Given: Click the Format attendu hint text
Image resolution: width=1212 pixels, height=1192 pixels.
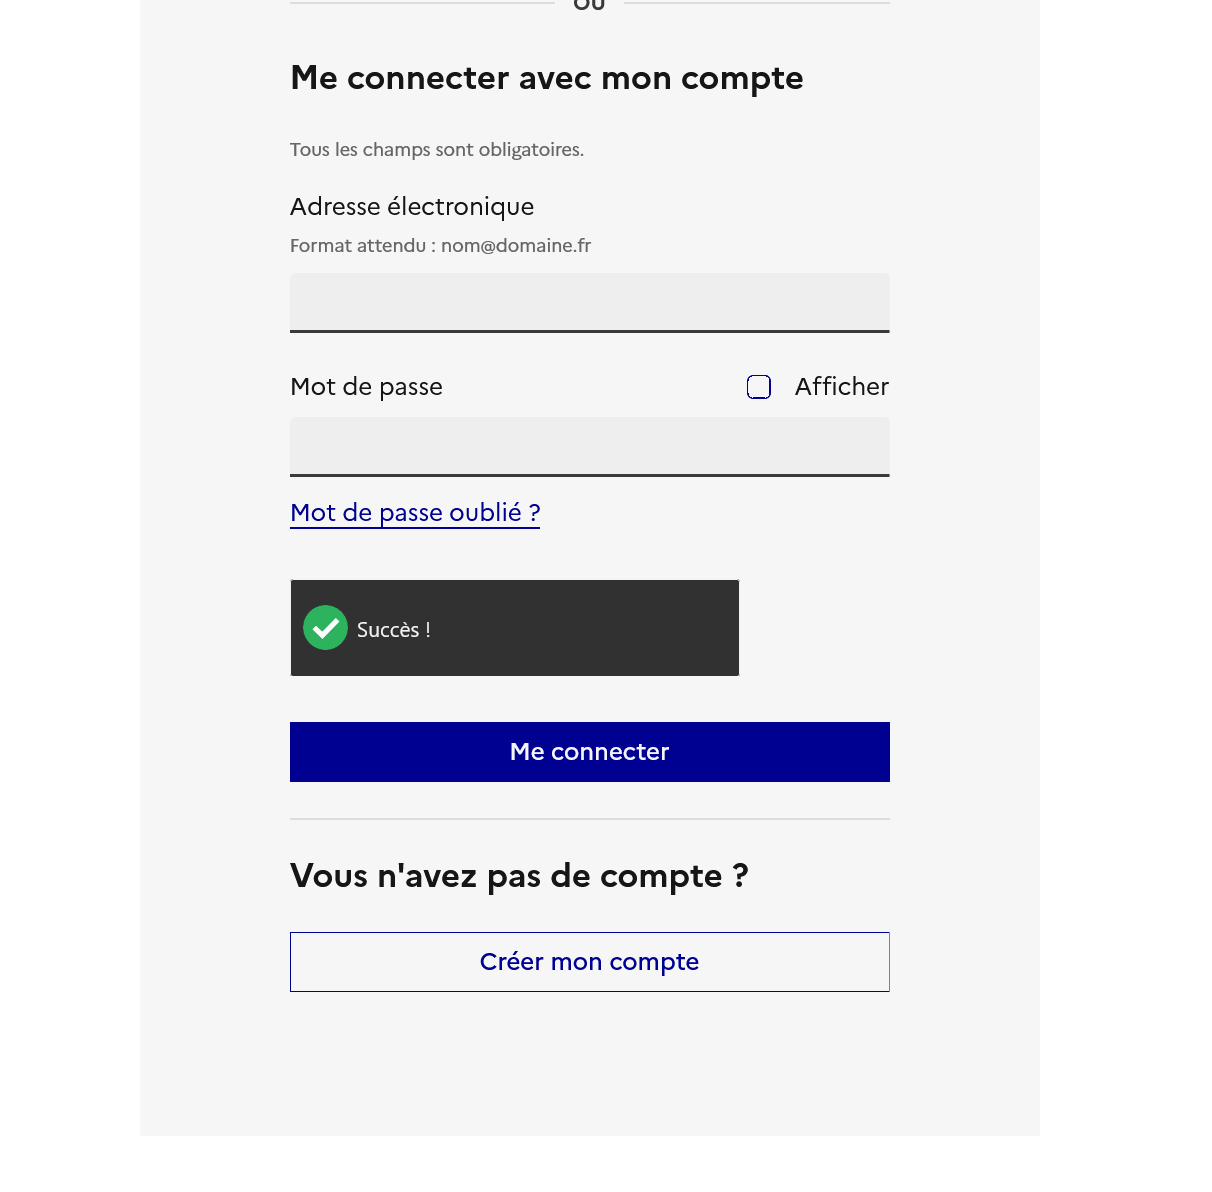Looking at the screenshot, I should (440, 246).
